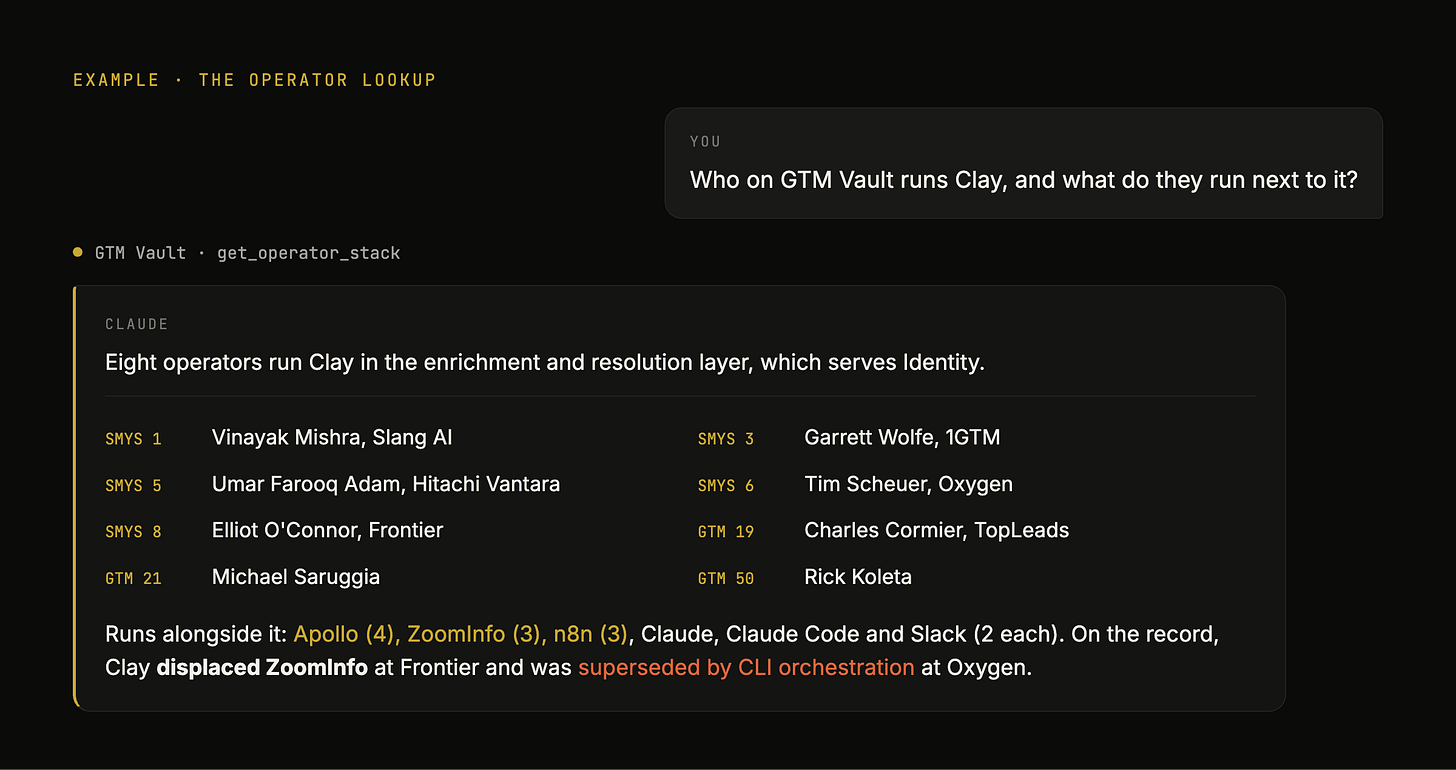Click the highlighted 'Apollo (4), ZoomInfo (3), n8n (3)' text

point(461,634)
